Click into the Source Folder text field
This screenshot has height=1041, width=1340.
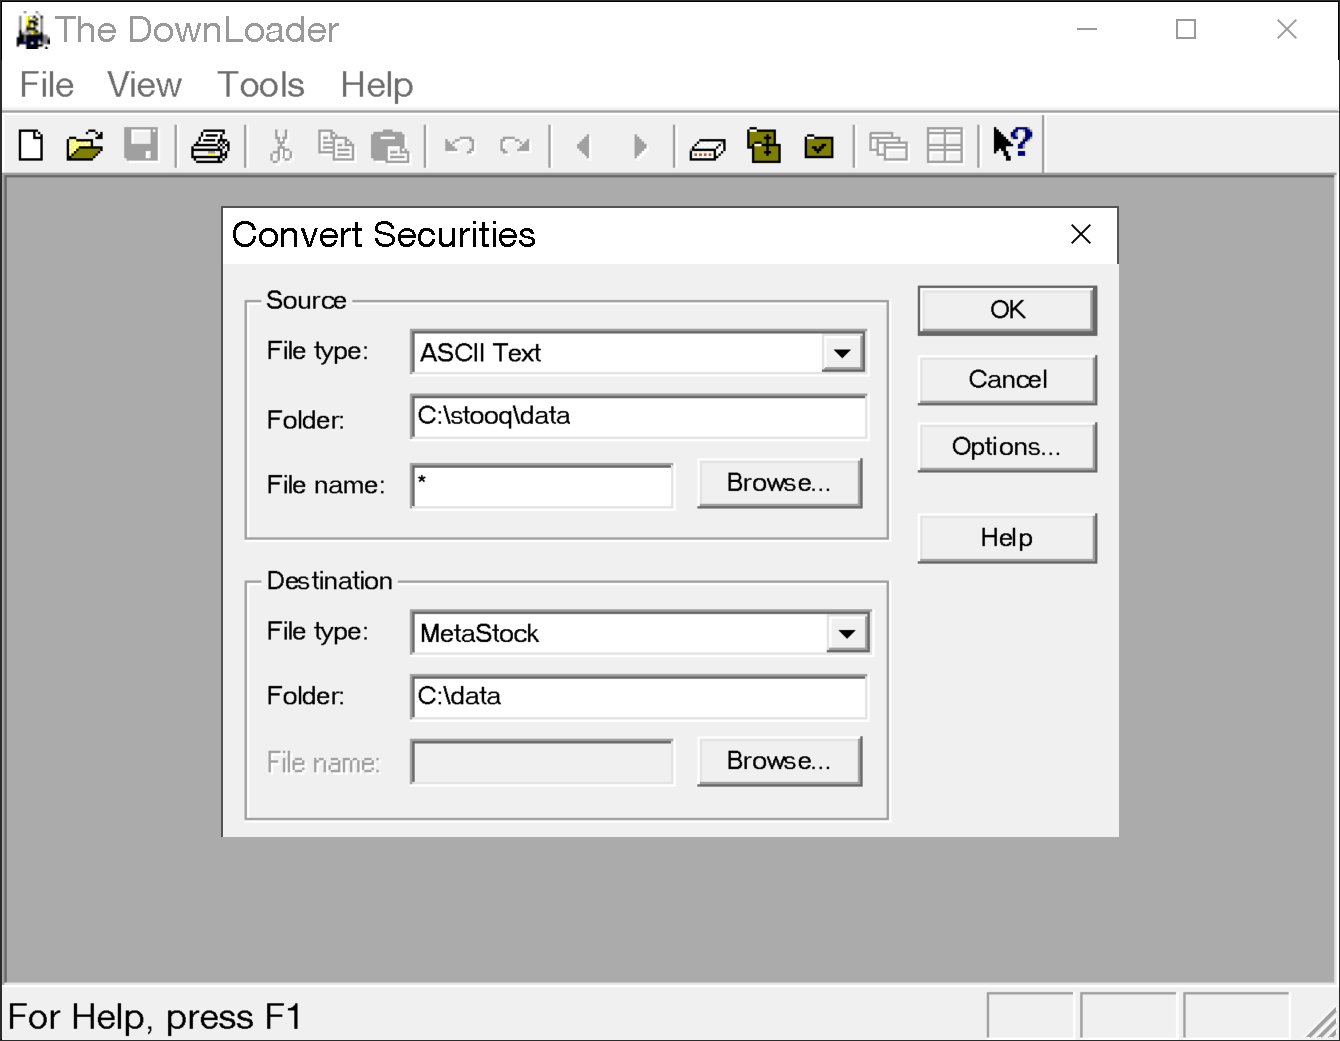638,417
